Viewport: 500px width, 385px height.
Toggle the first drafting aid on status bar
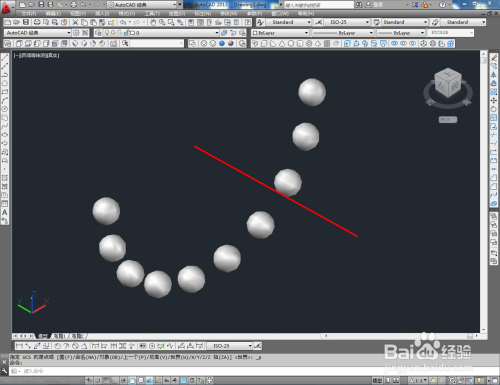(x=89, y=380)
